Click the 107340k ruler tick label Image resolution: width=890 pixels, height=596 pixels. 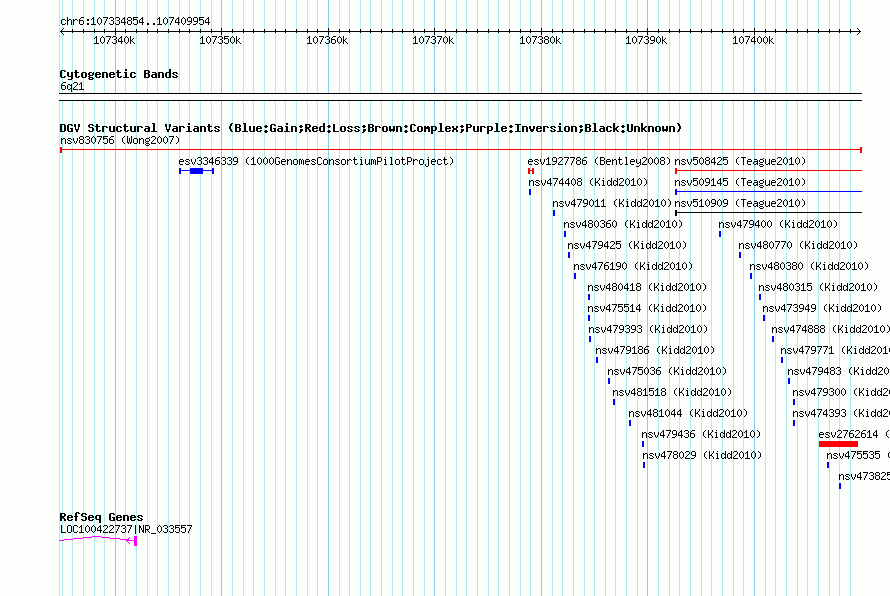(114, 40)
